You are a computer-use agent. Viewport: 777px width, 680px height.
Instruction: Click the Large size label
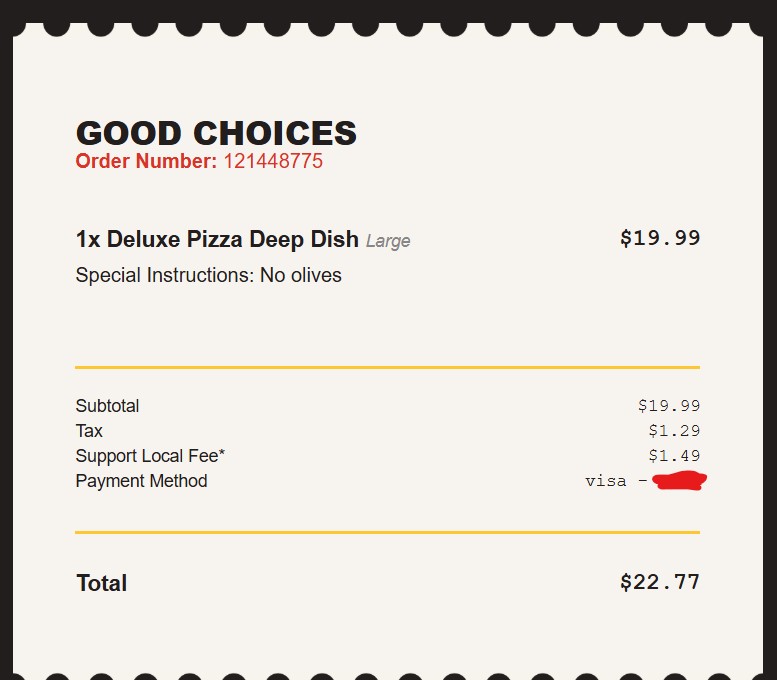388,241
